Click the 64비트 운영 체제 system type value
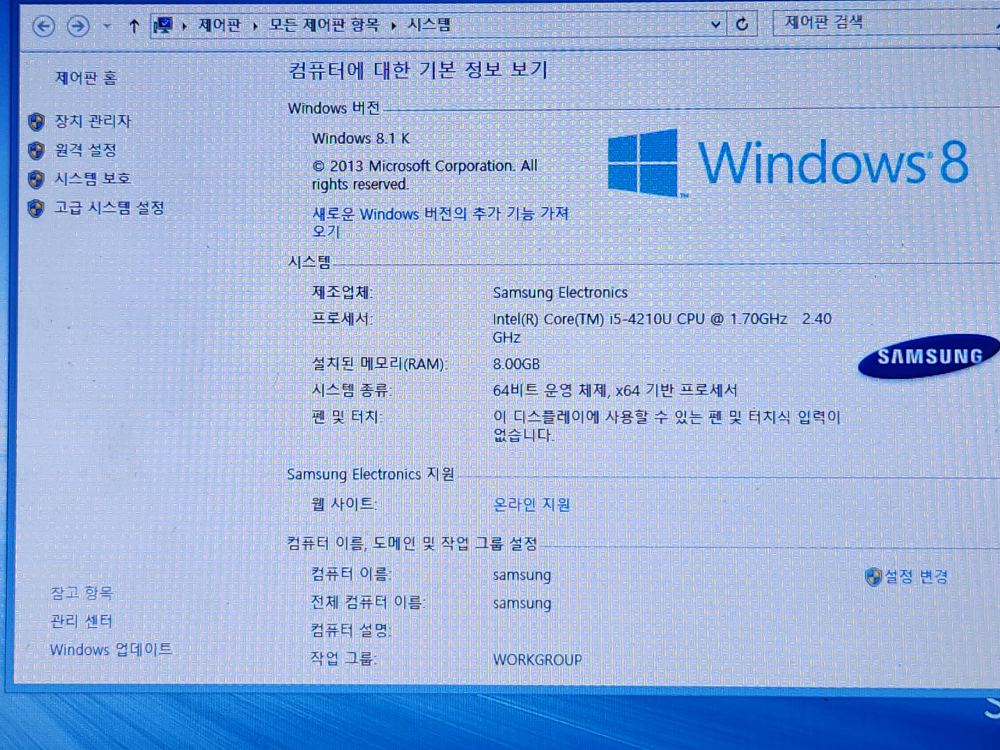1000x750 pixels. pyautogui.click(x=615, y=390)
